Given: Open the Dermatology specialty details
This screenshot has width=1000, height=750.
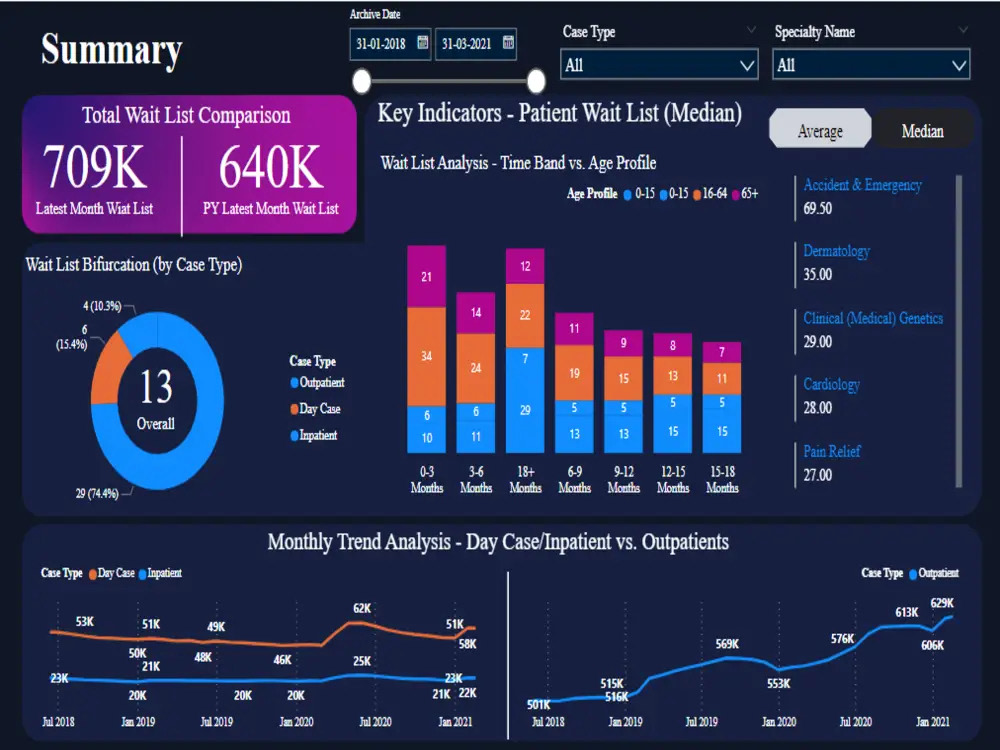Looking at the screenshot, I should [x=836, y=251].
